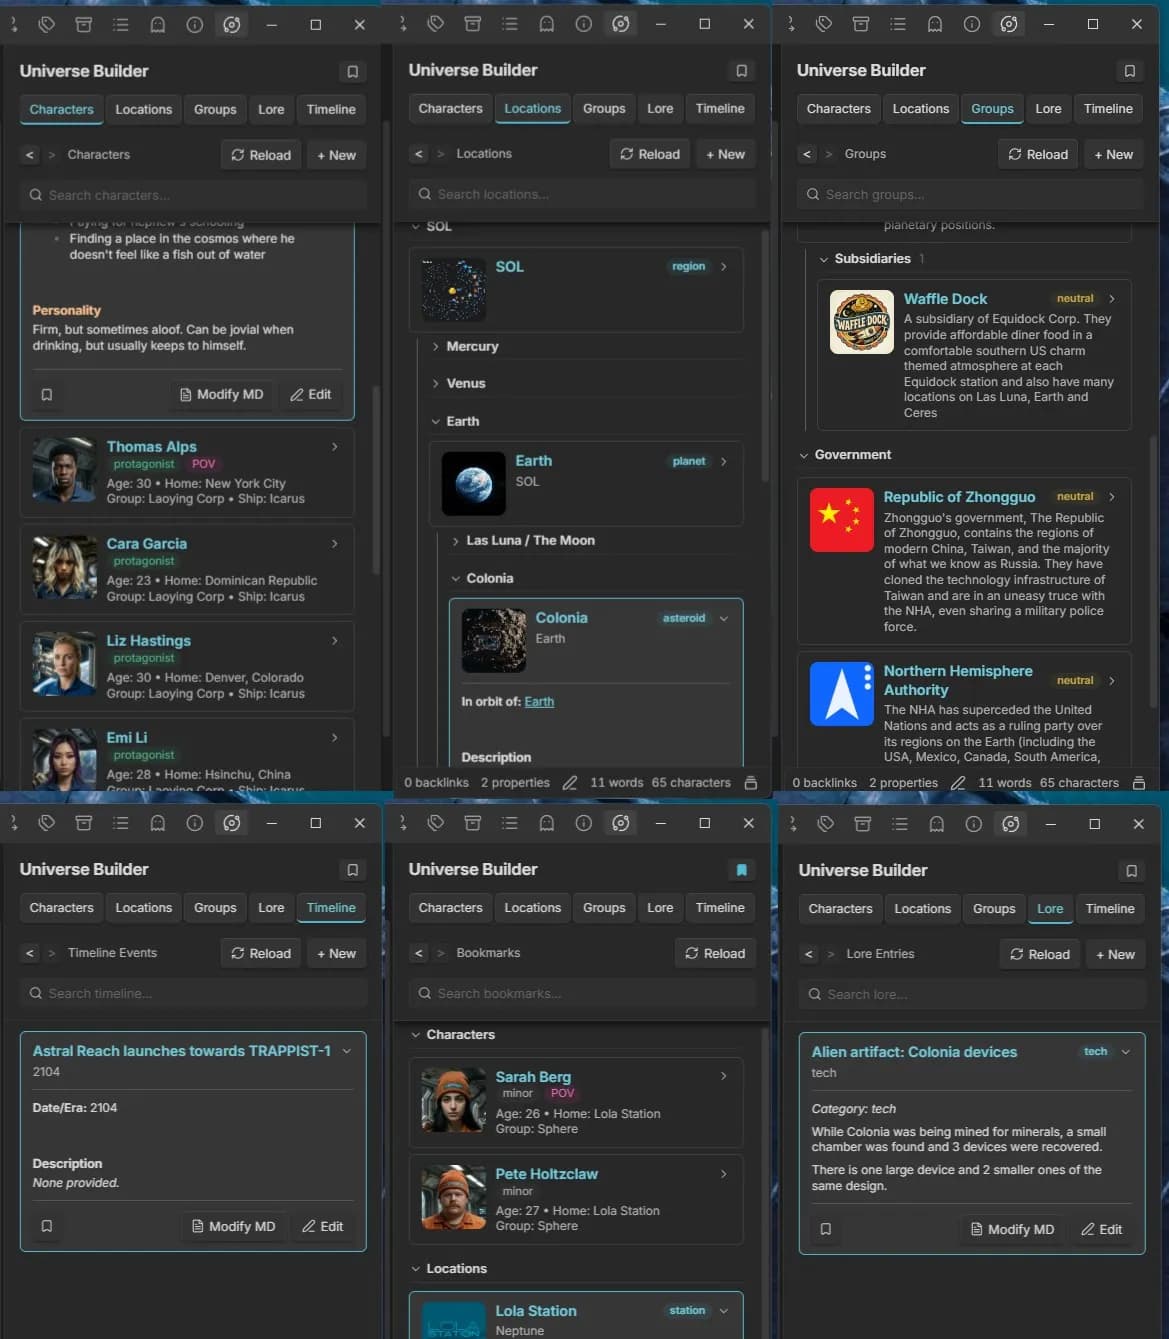The height and width of the screenshot is (1339, 1169).
Task: Toggle the bookmarks view in the Groups window header
Action: click(x=1130, y=71)
